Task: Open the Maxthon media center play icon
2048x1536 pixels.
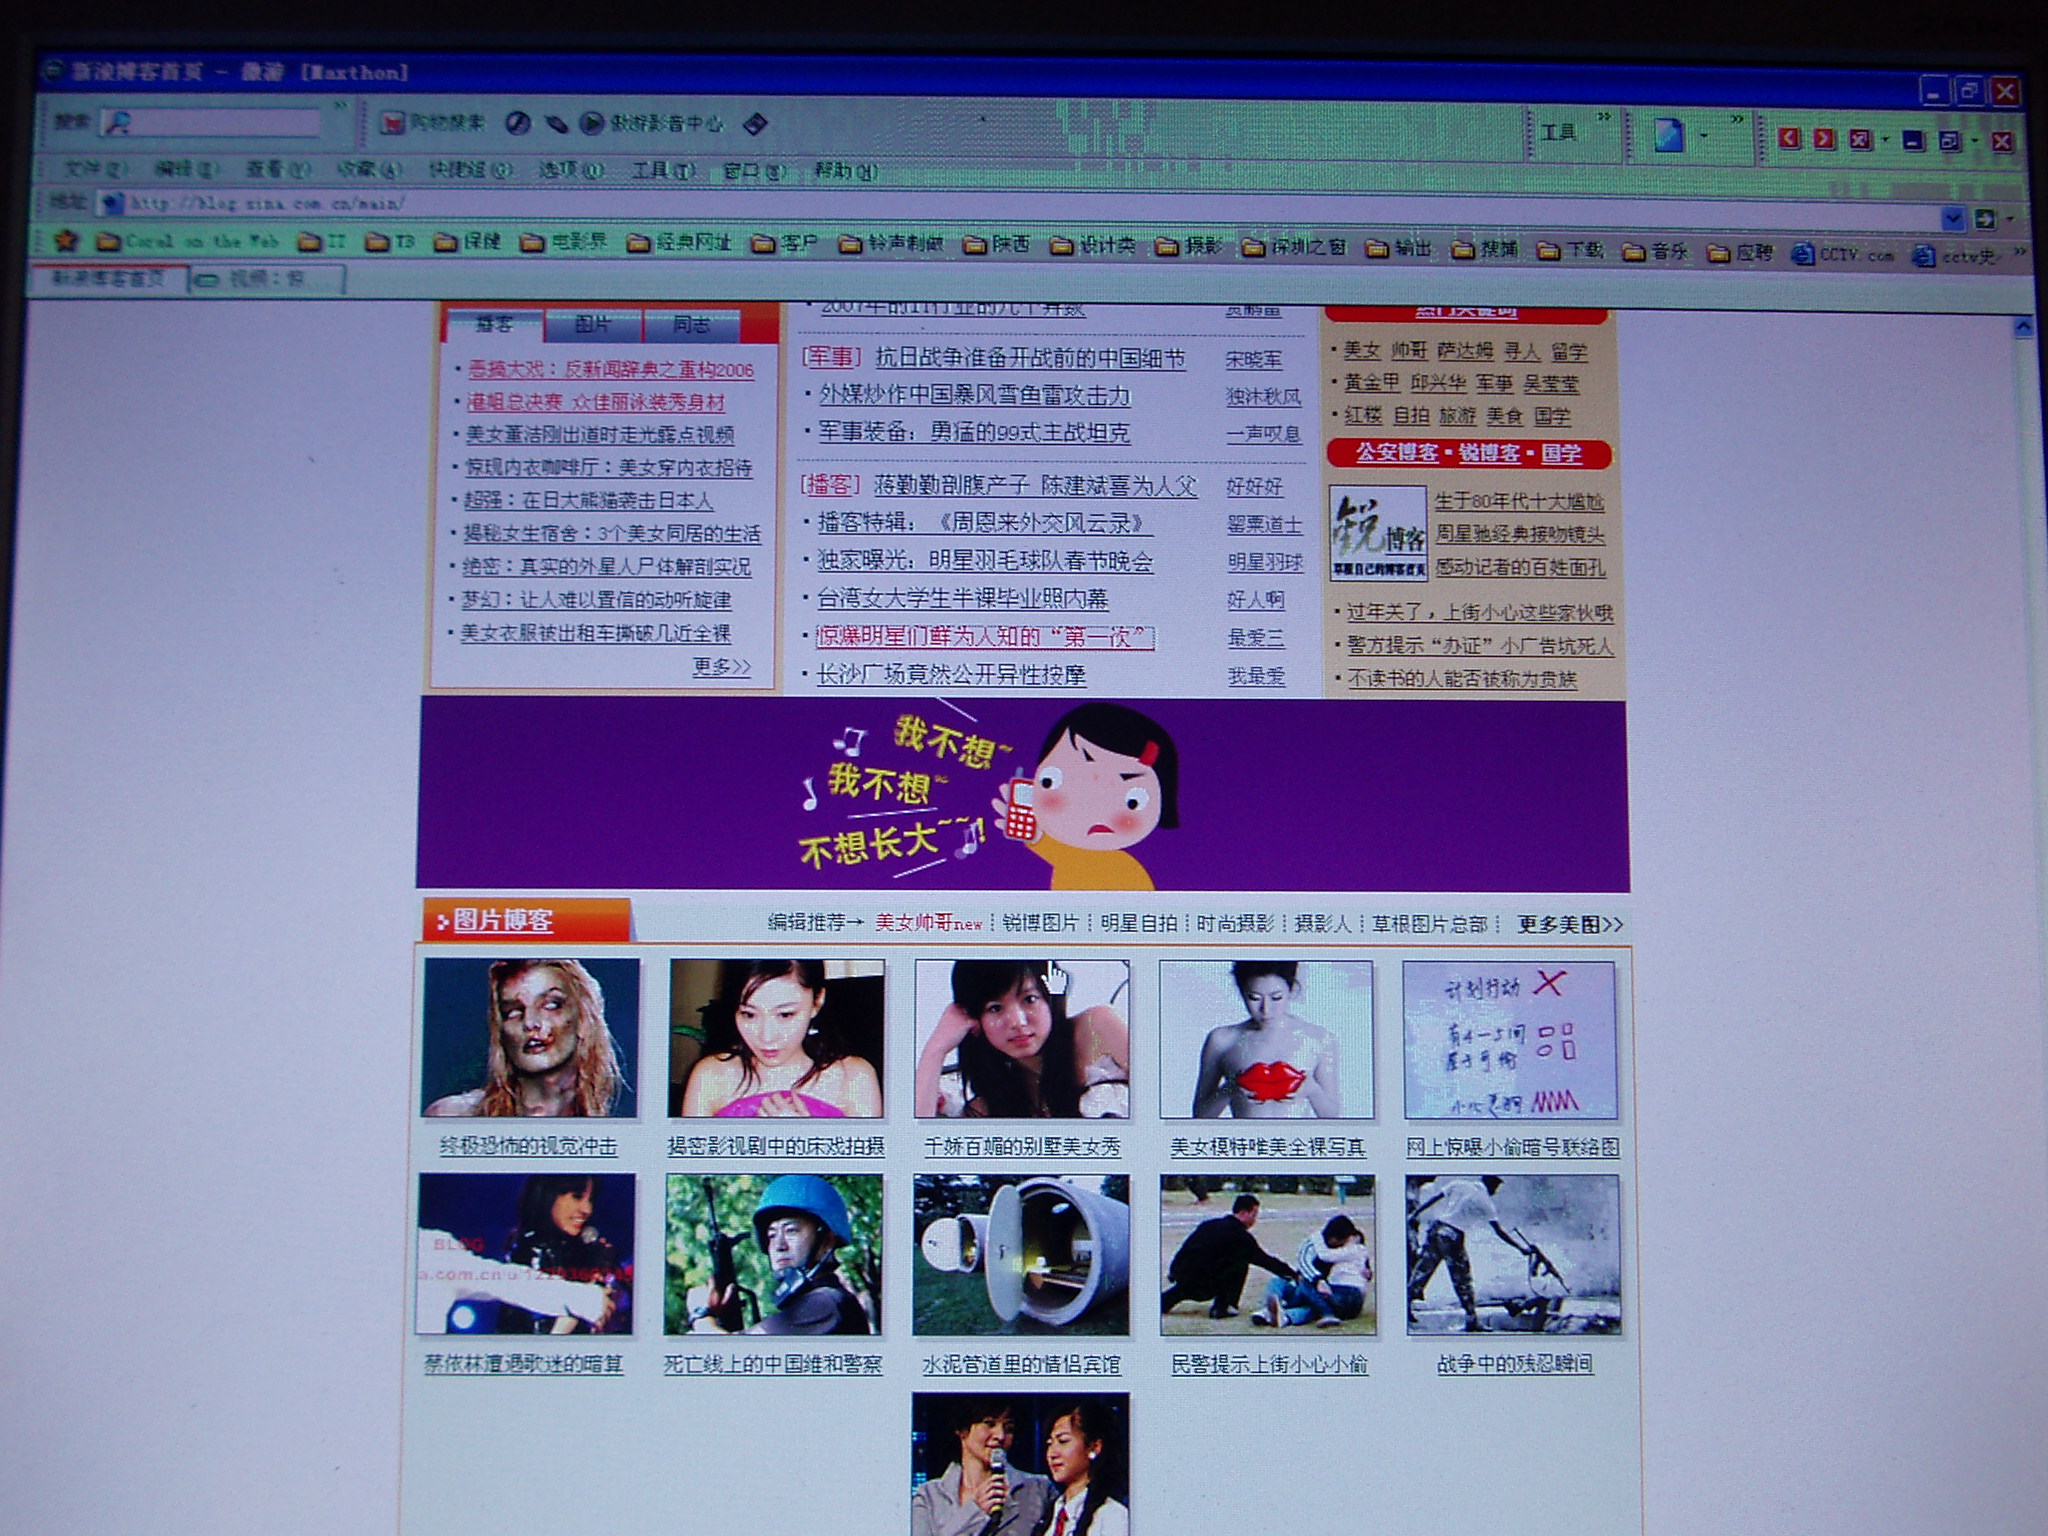Action: 592,123
